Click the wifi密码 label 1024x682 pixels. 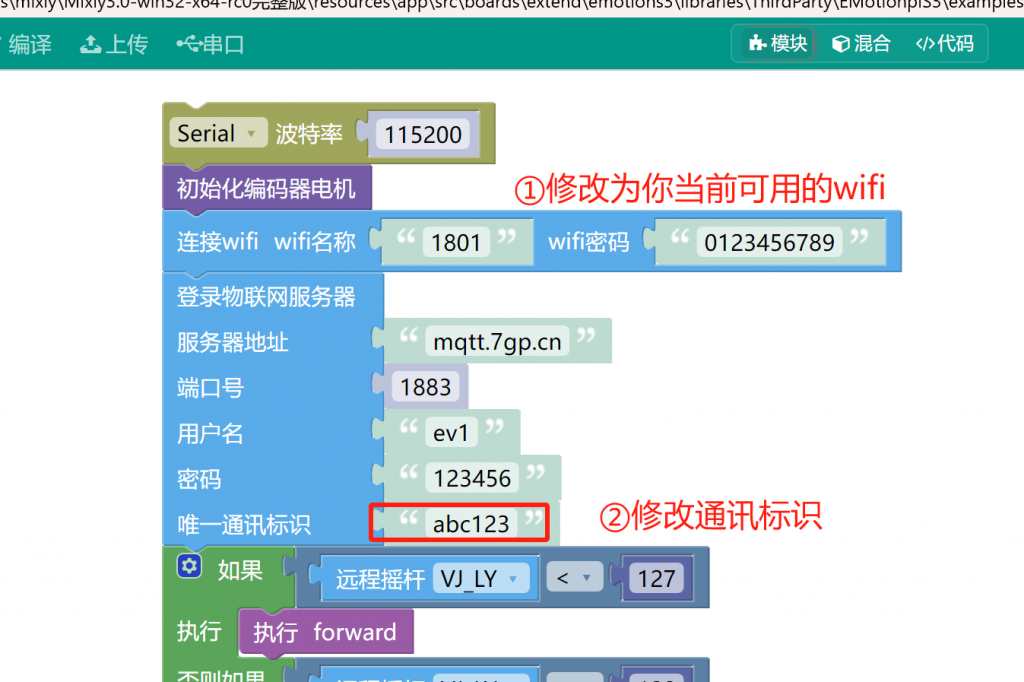(588, 242)
